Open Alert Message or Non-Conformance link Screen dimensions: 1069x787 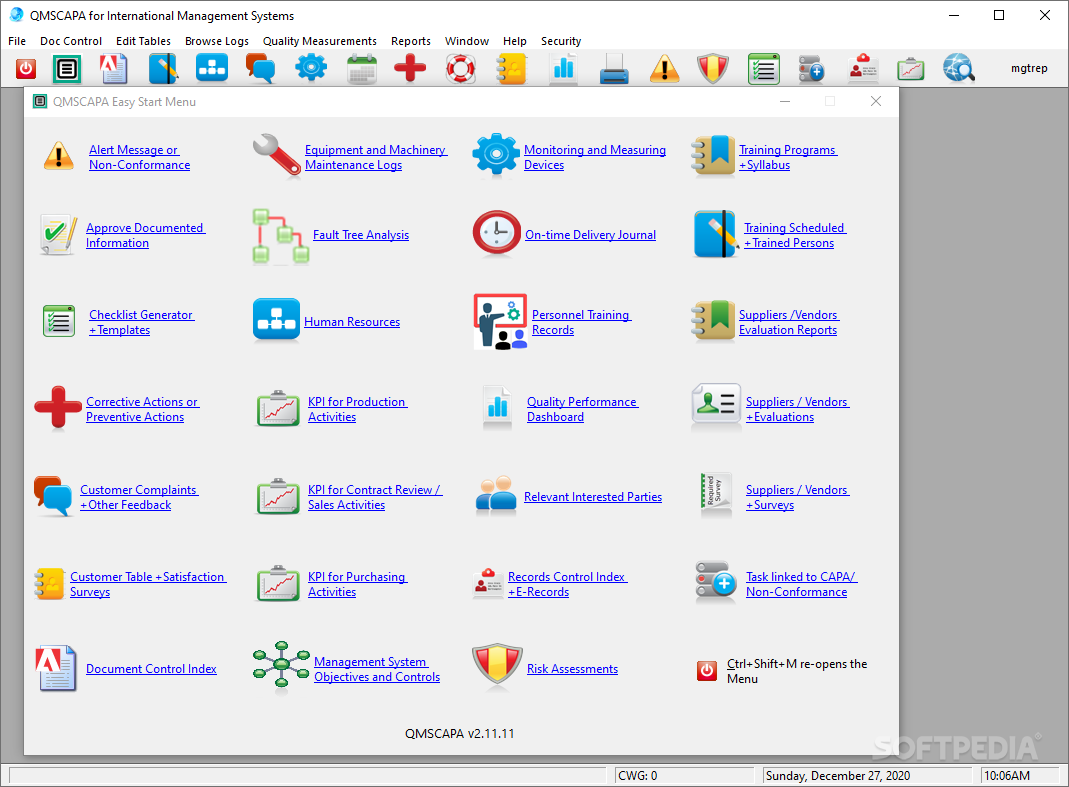(140, 158)
